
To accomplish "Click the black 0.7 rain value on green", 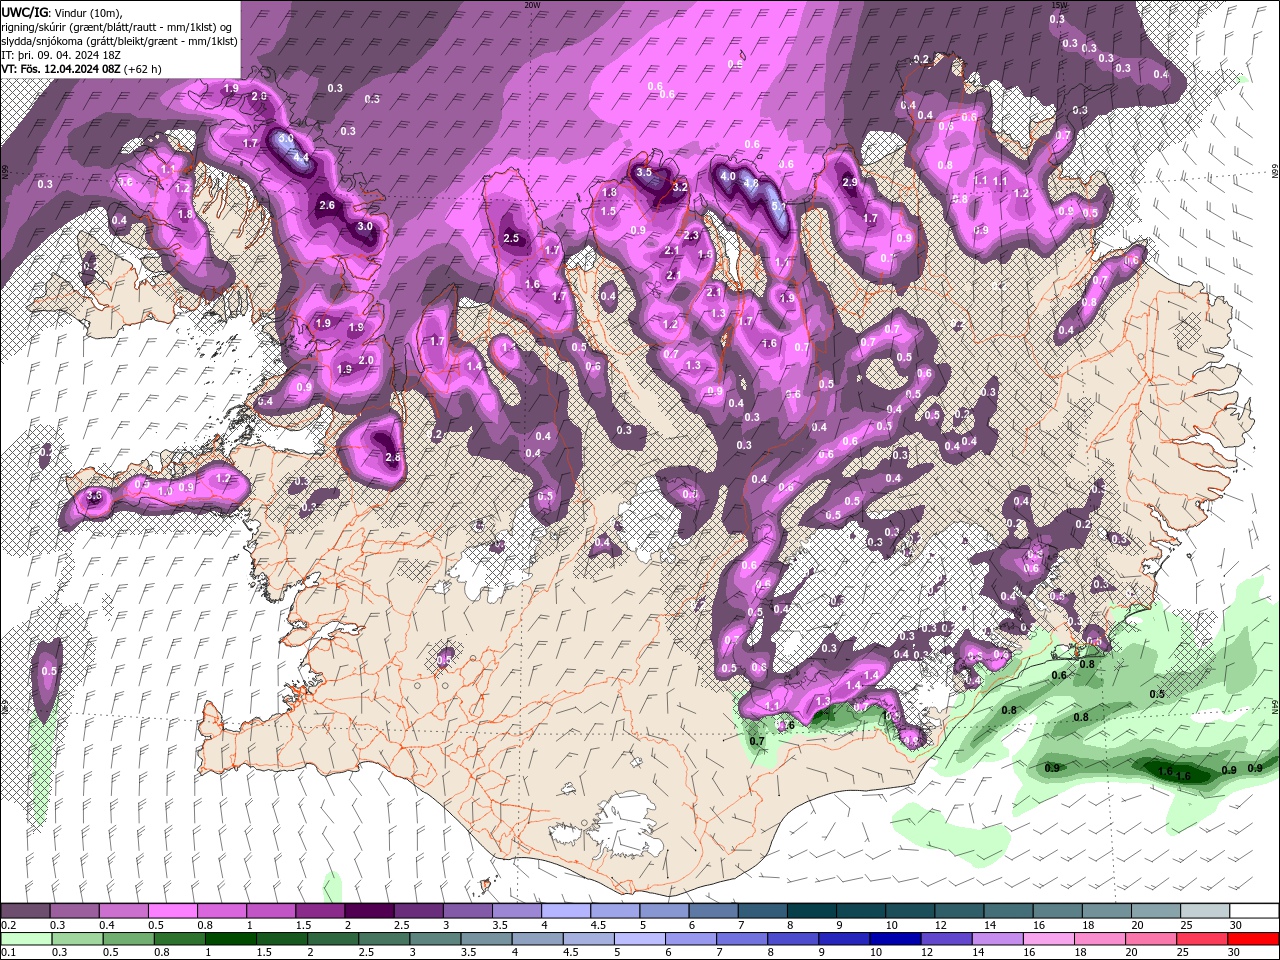I will tap(757, 741).
